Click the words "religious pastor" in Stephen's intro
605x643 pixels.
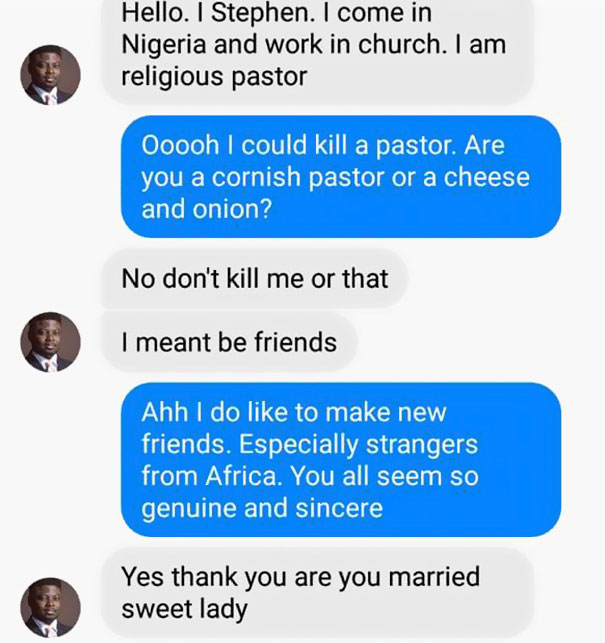(x=214, y=76)
